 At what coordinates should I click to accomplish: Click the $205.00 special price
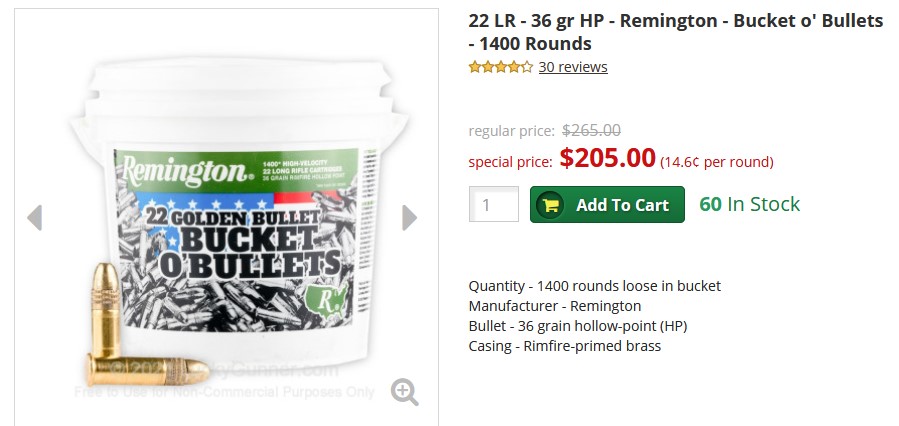pos(607,158)
